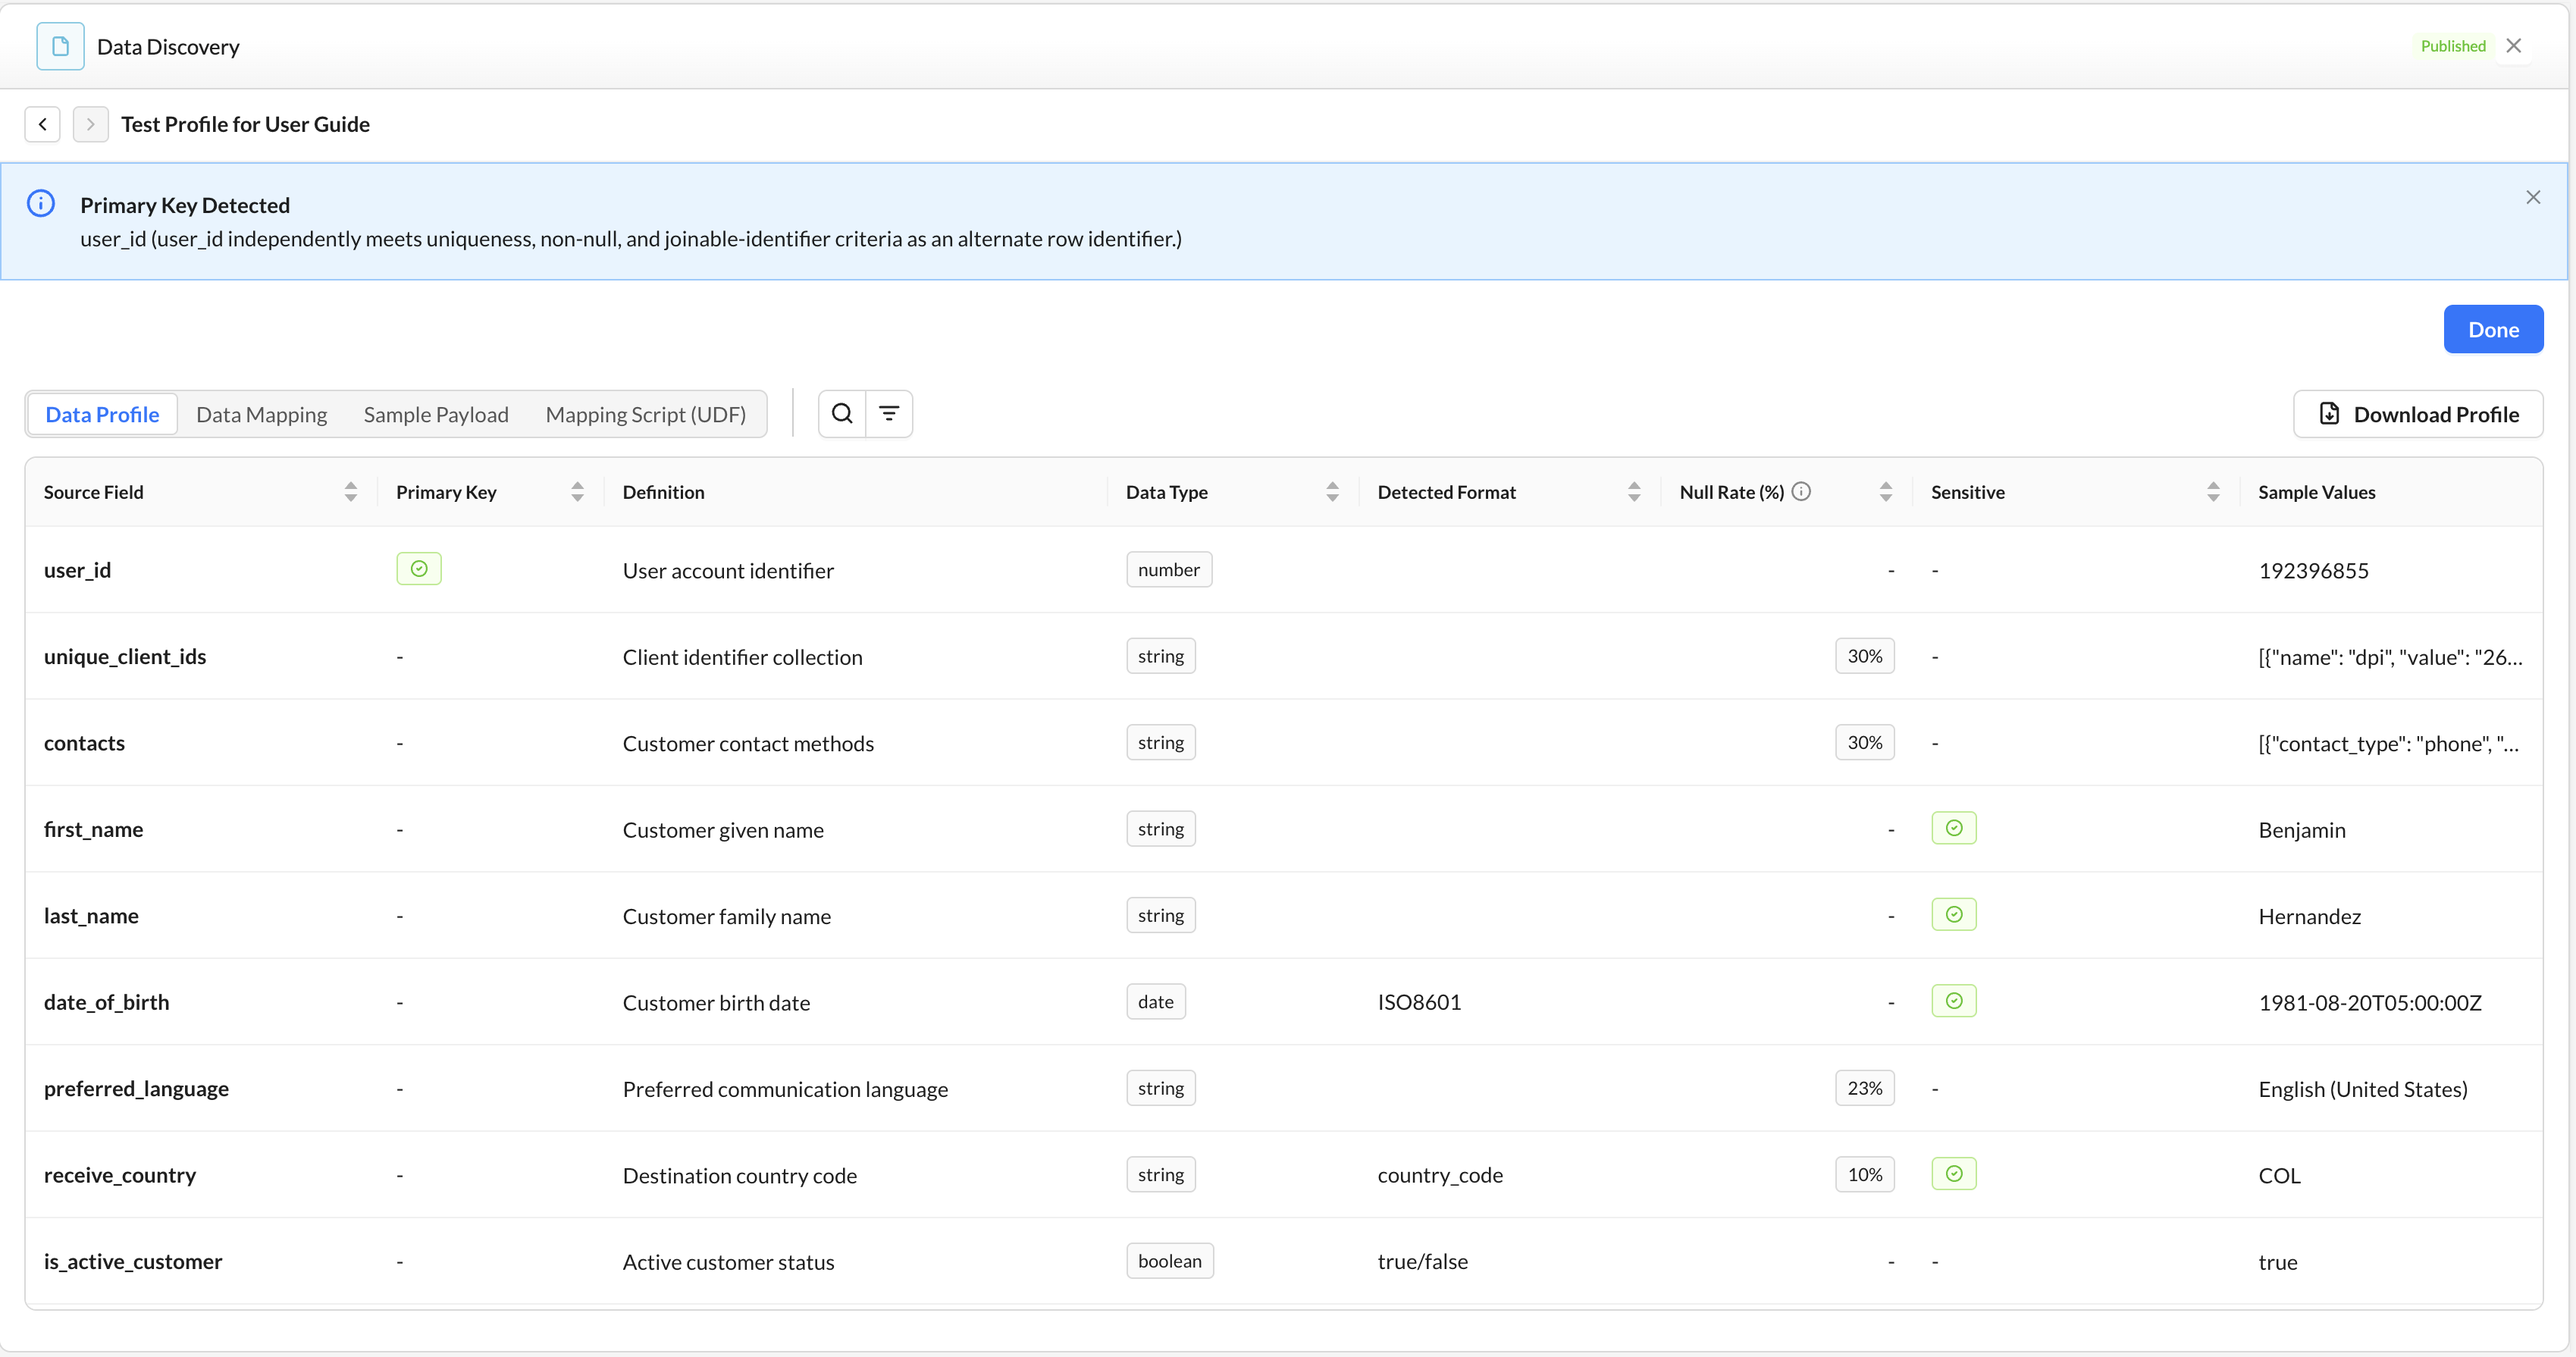Click the 30% null rate badge for contacts
Viewport: 2576px width, 1357px height.
[1865, 742]
